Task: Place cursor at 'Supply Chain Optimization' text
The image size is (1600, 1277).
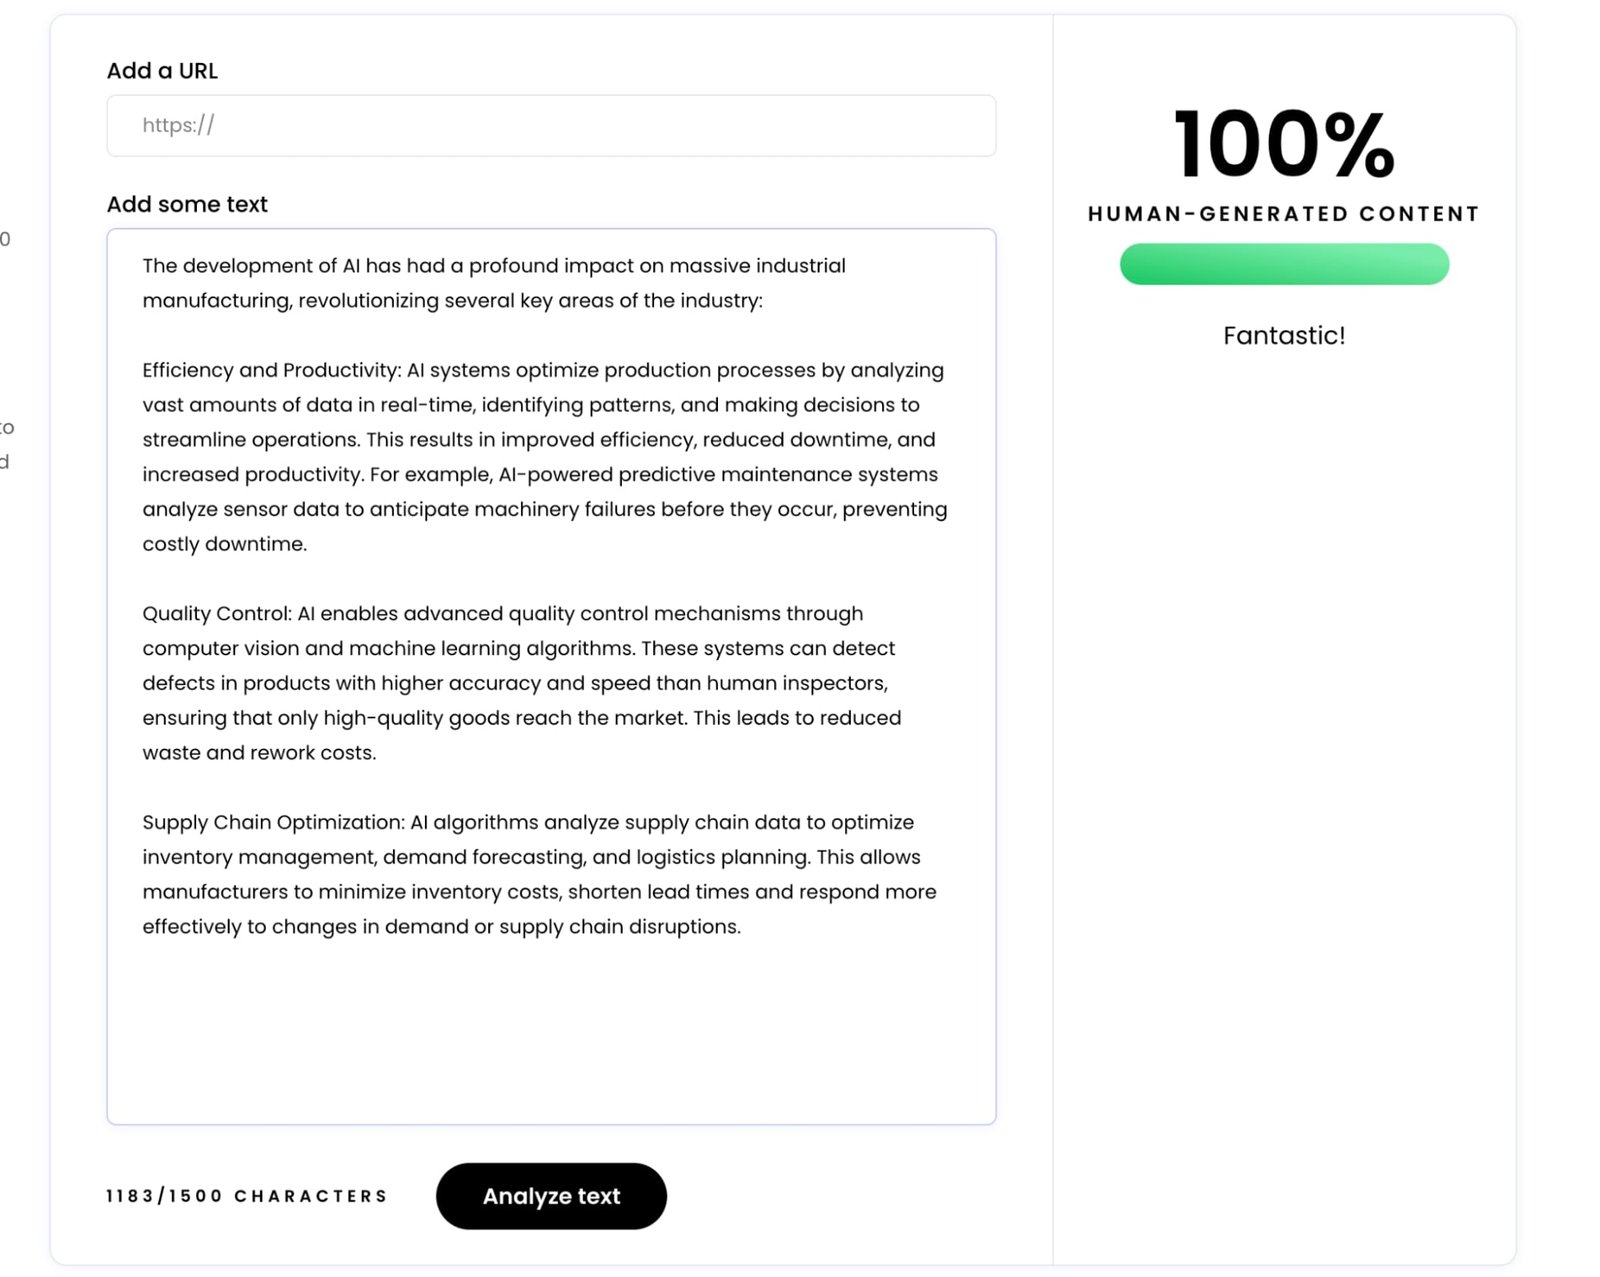Action: click(272, 823)
